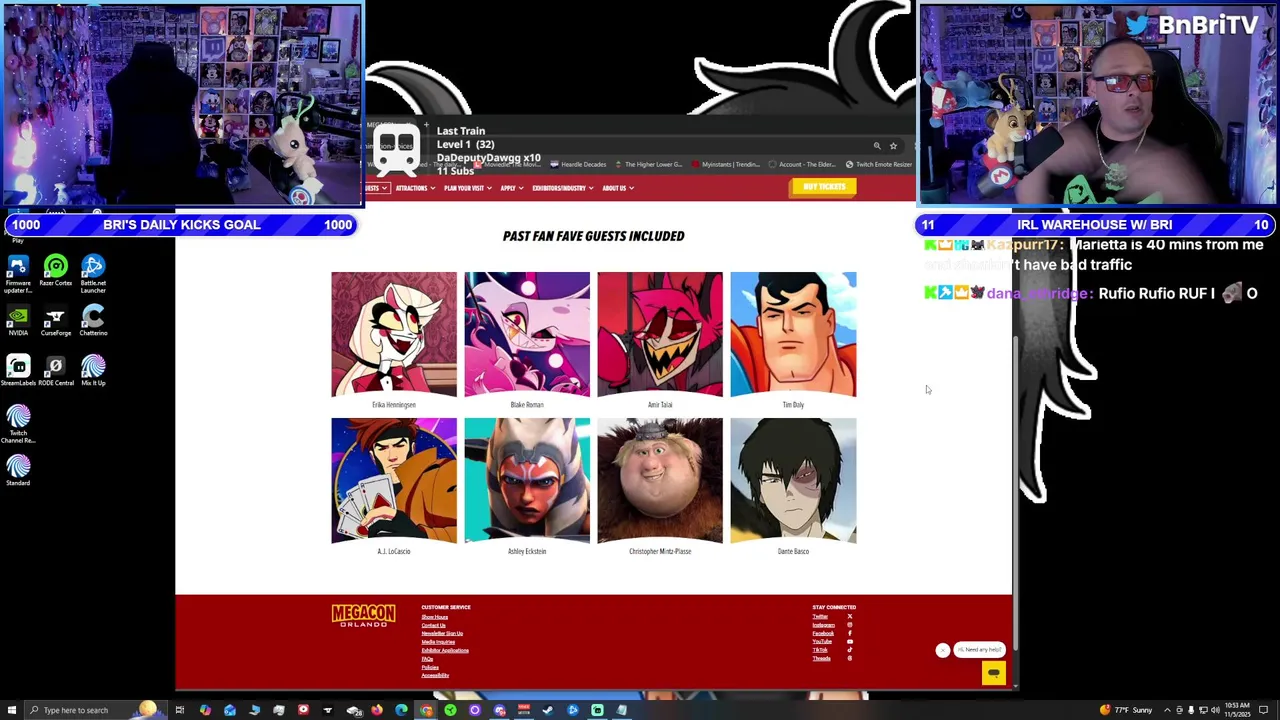
Task: Open the Twitch Channel Re... desktop icon
Action: 18,423
